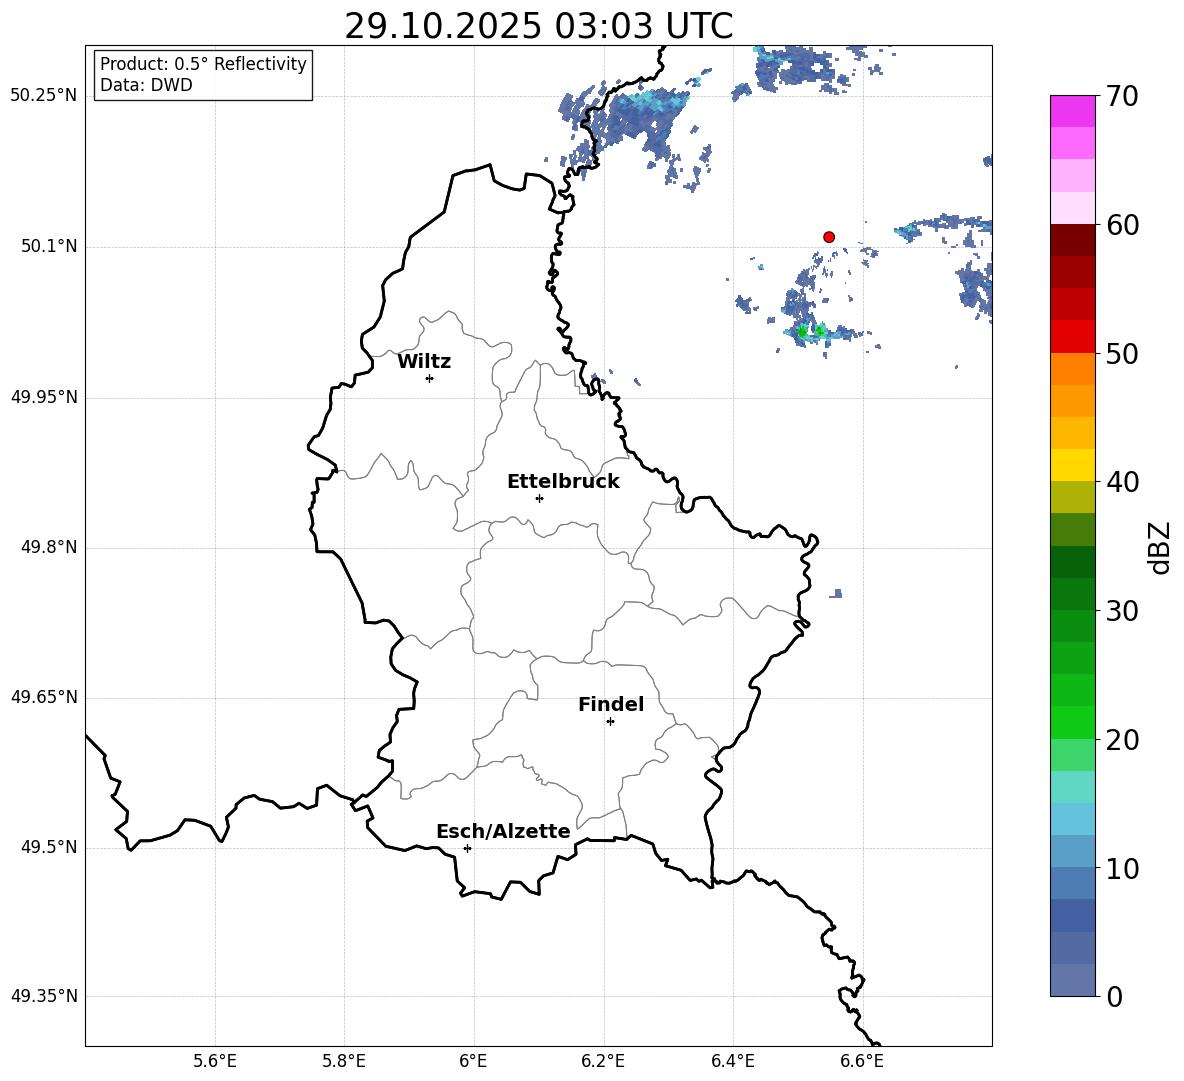Click the Esch/Alzette station cross marker
Viewport: 1184px width, 1081px height.
467,848
